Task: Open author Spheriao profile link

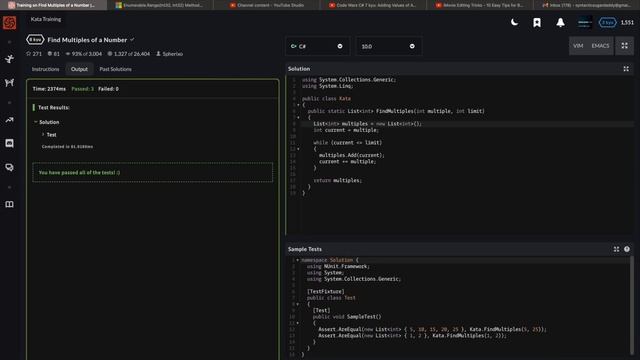Action: tap(170, 54)
